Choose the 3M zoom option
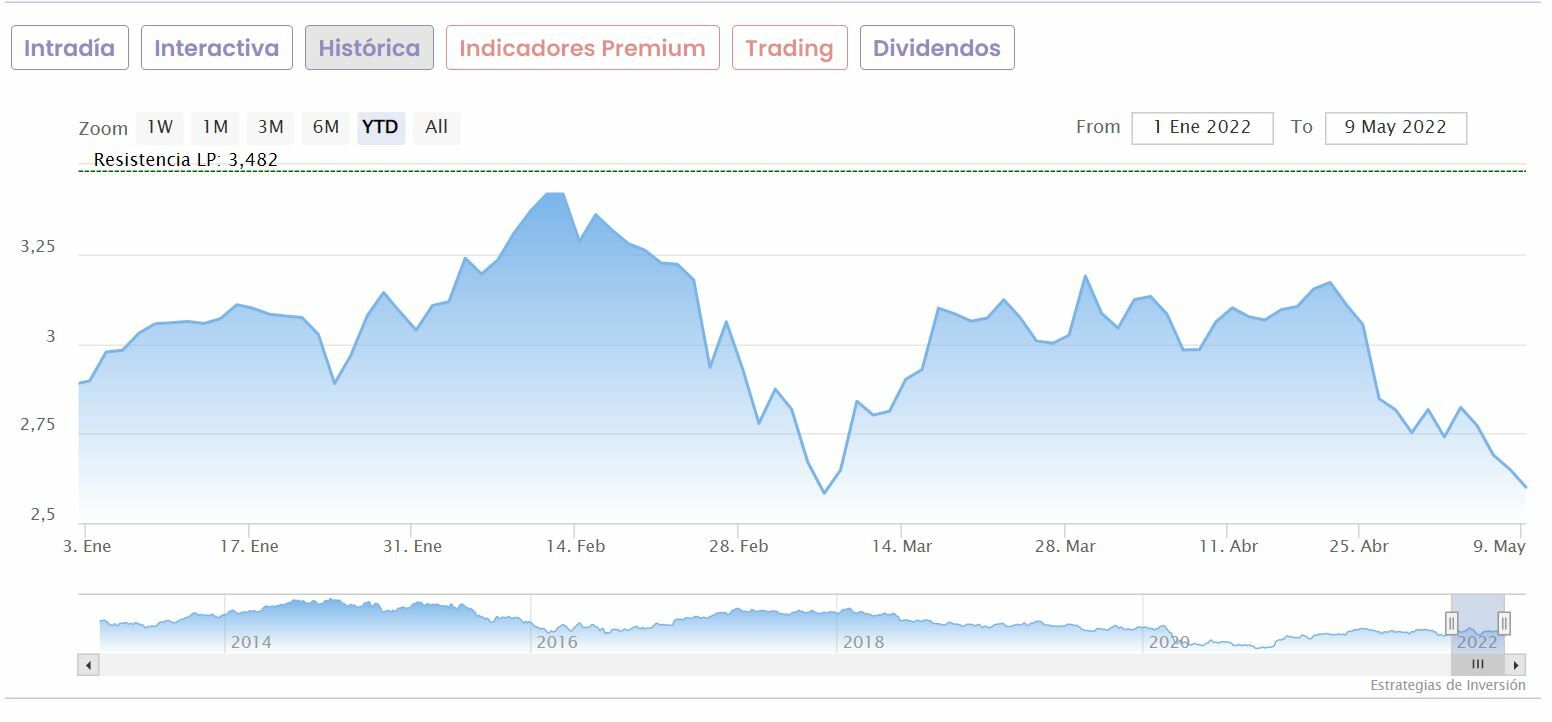Screen dimensions: 1552x722 270,127
